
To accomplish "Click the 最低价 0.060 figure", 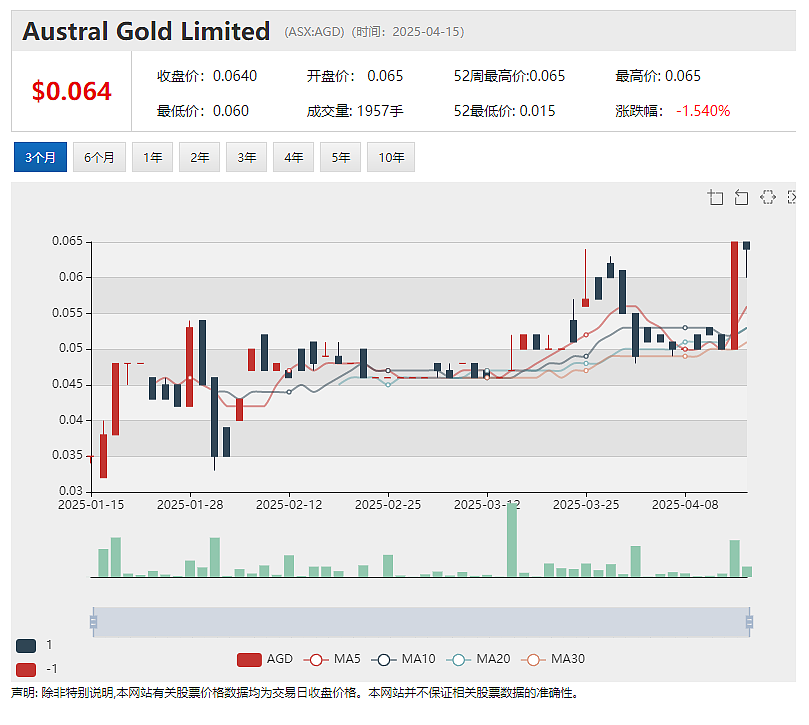I will [x=203, y=111].
